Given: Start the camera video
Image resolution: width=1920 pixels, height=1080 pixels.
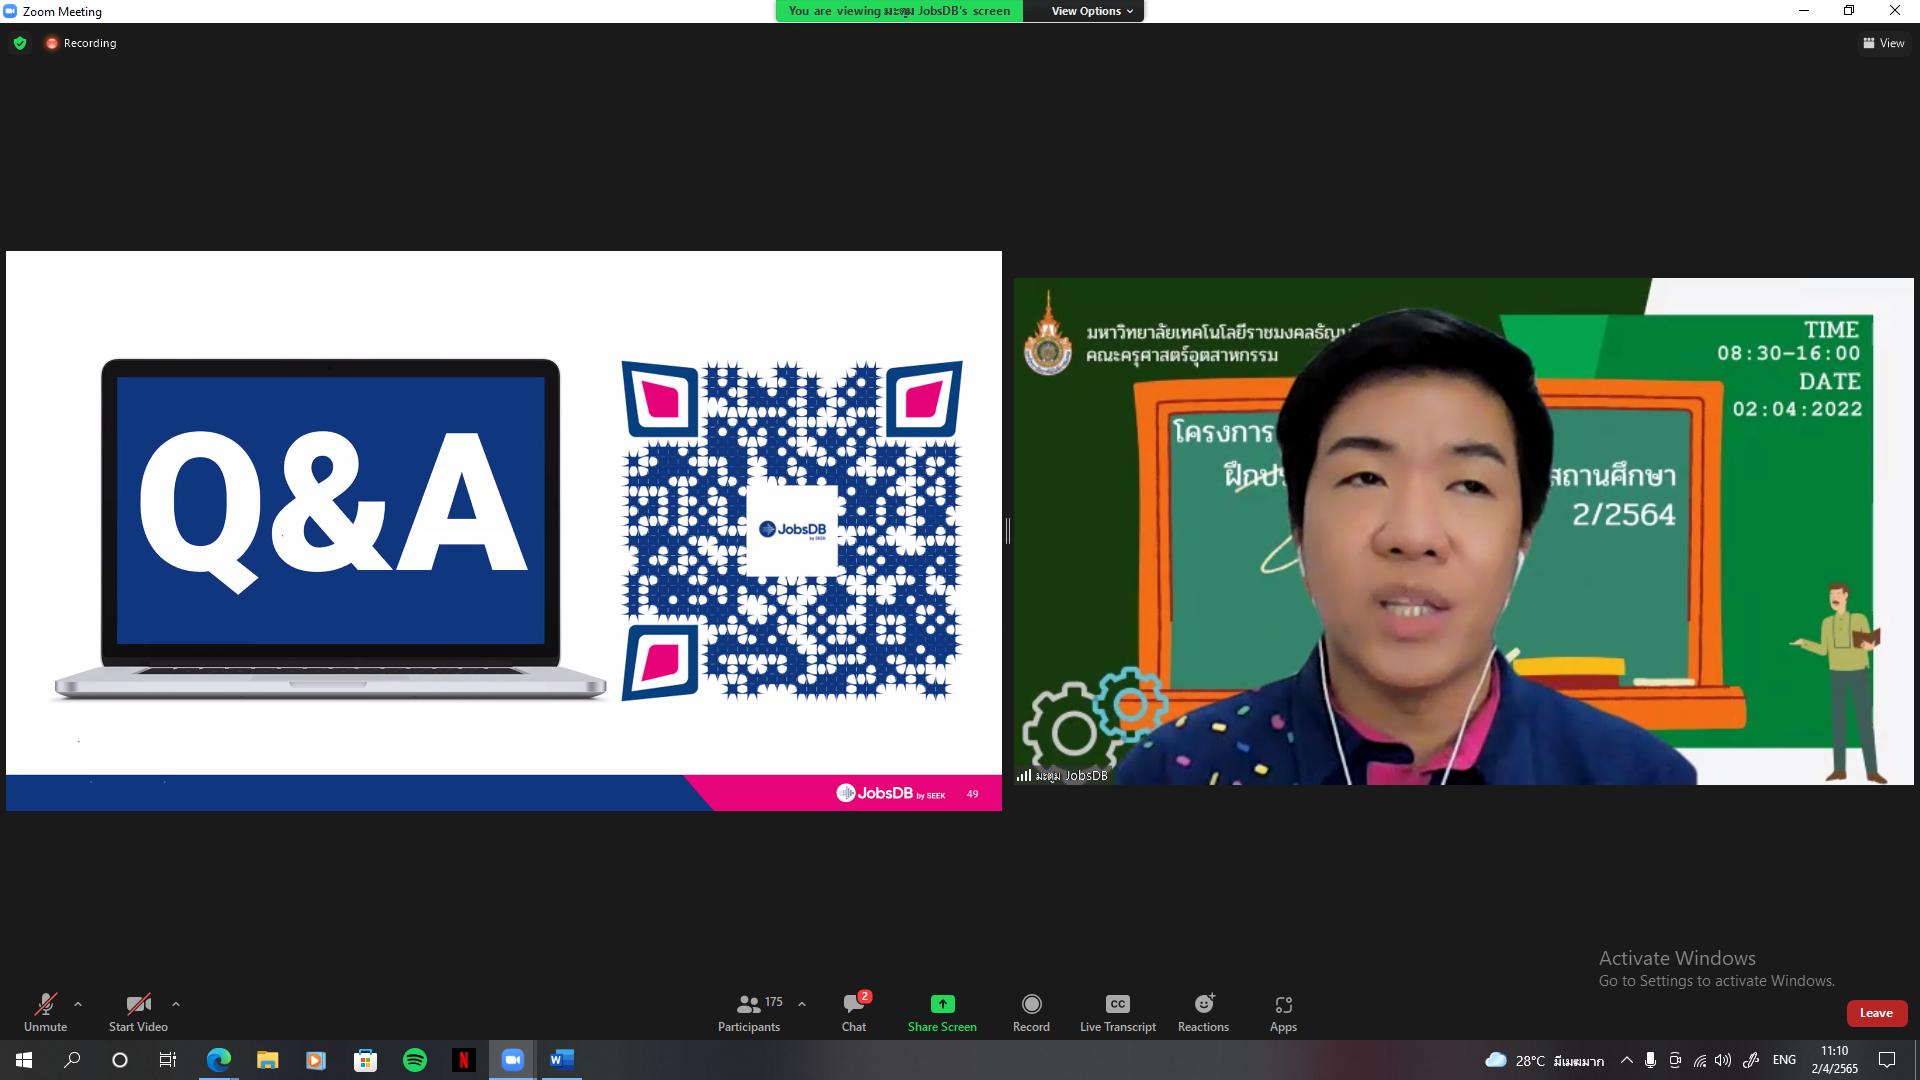Looking at the screenshot, I should pos(138,1012).
